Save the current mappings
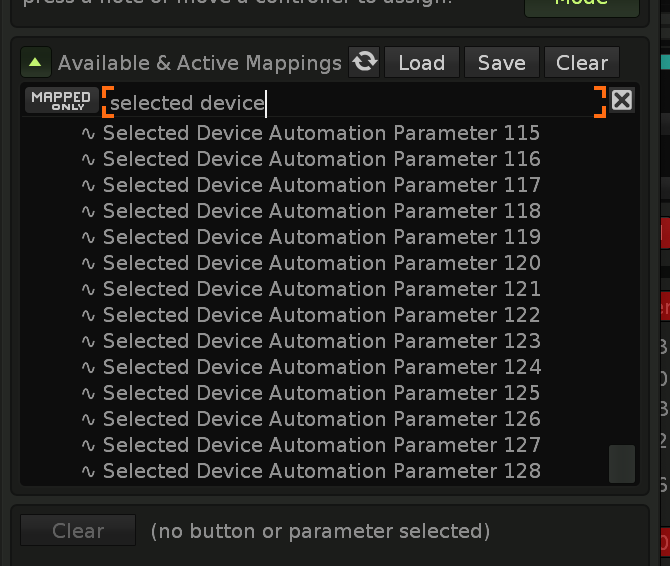670x566 pixels. 501,63
